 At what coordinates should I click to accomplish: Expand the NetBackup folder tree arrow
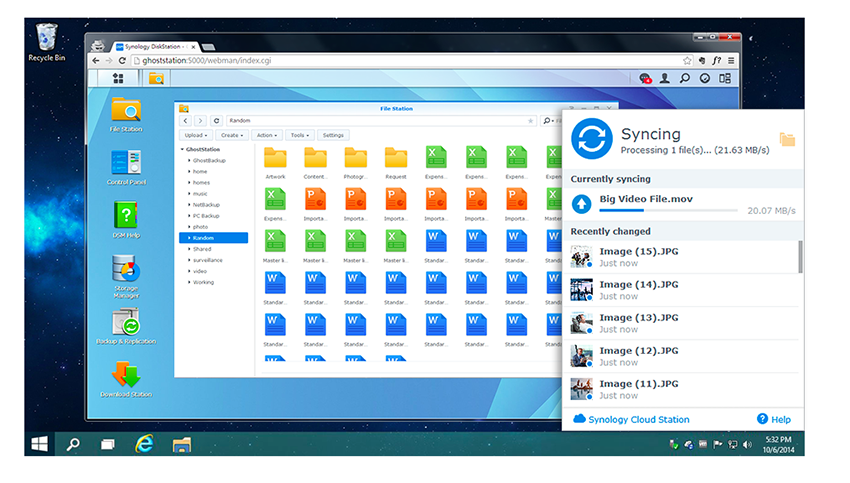pos(189,205)
